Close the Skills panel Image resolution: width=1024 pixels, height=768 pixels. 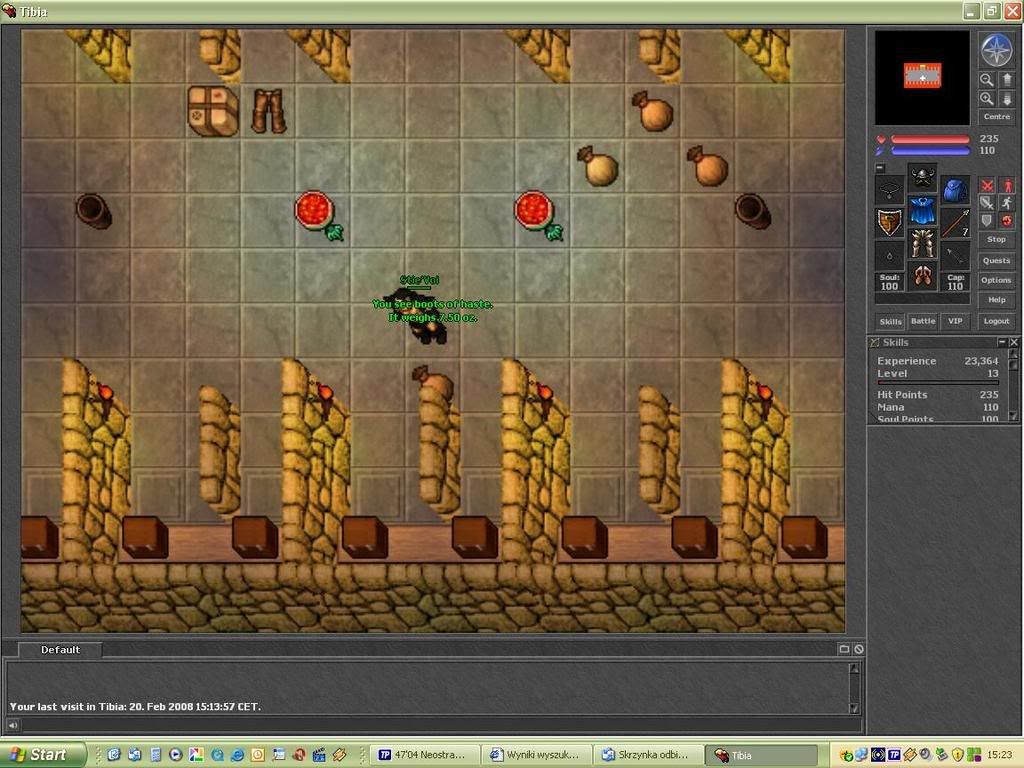point(1014,342)
